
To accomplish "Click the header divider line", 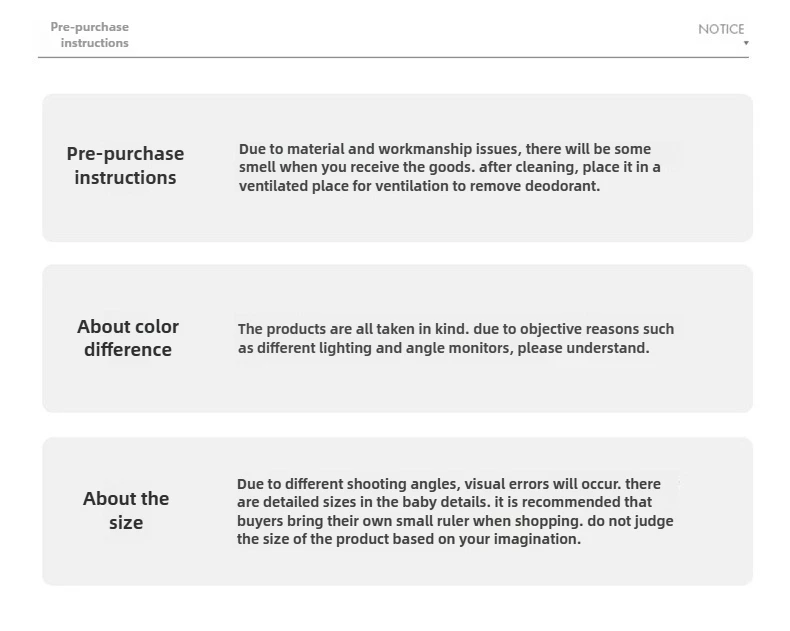I will point(393,57).
